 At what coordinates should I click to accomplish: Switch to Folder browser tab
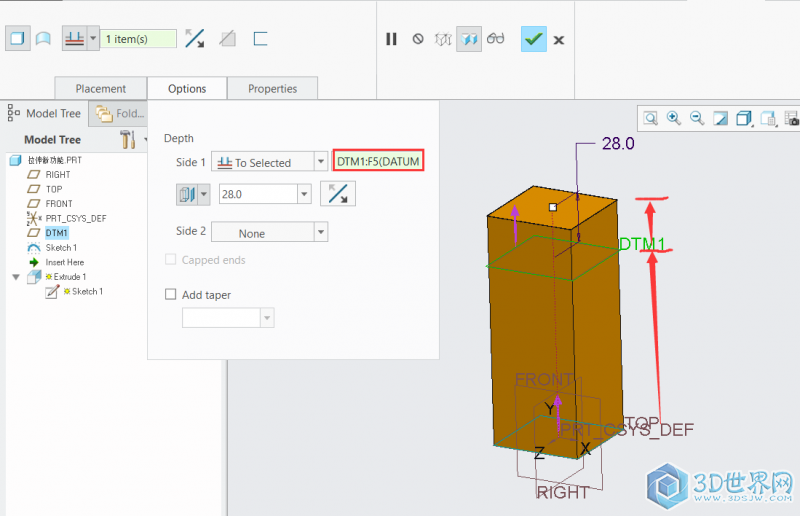click(119, 113)
